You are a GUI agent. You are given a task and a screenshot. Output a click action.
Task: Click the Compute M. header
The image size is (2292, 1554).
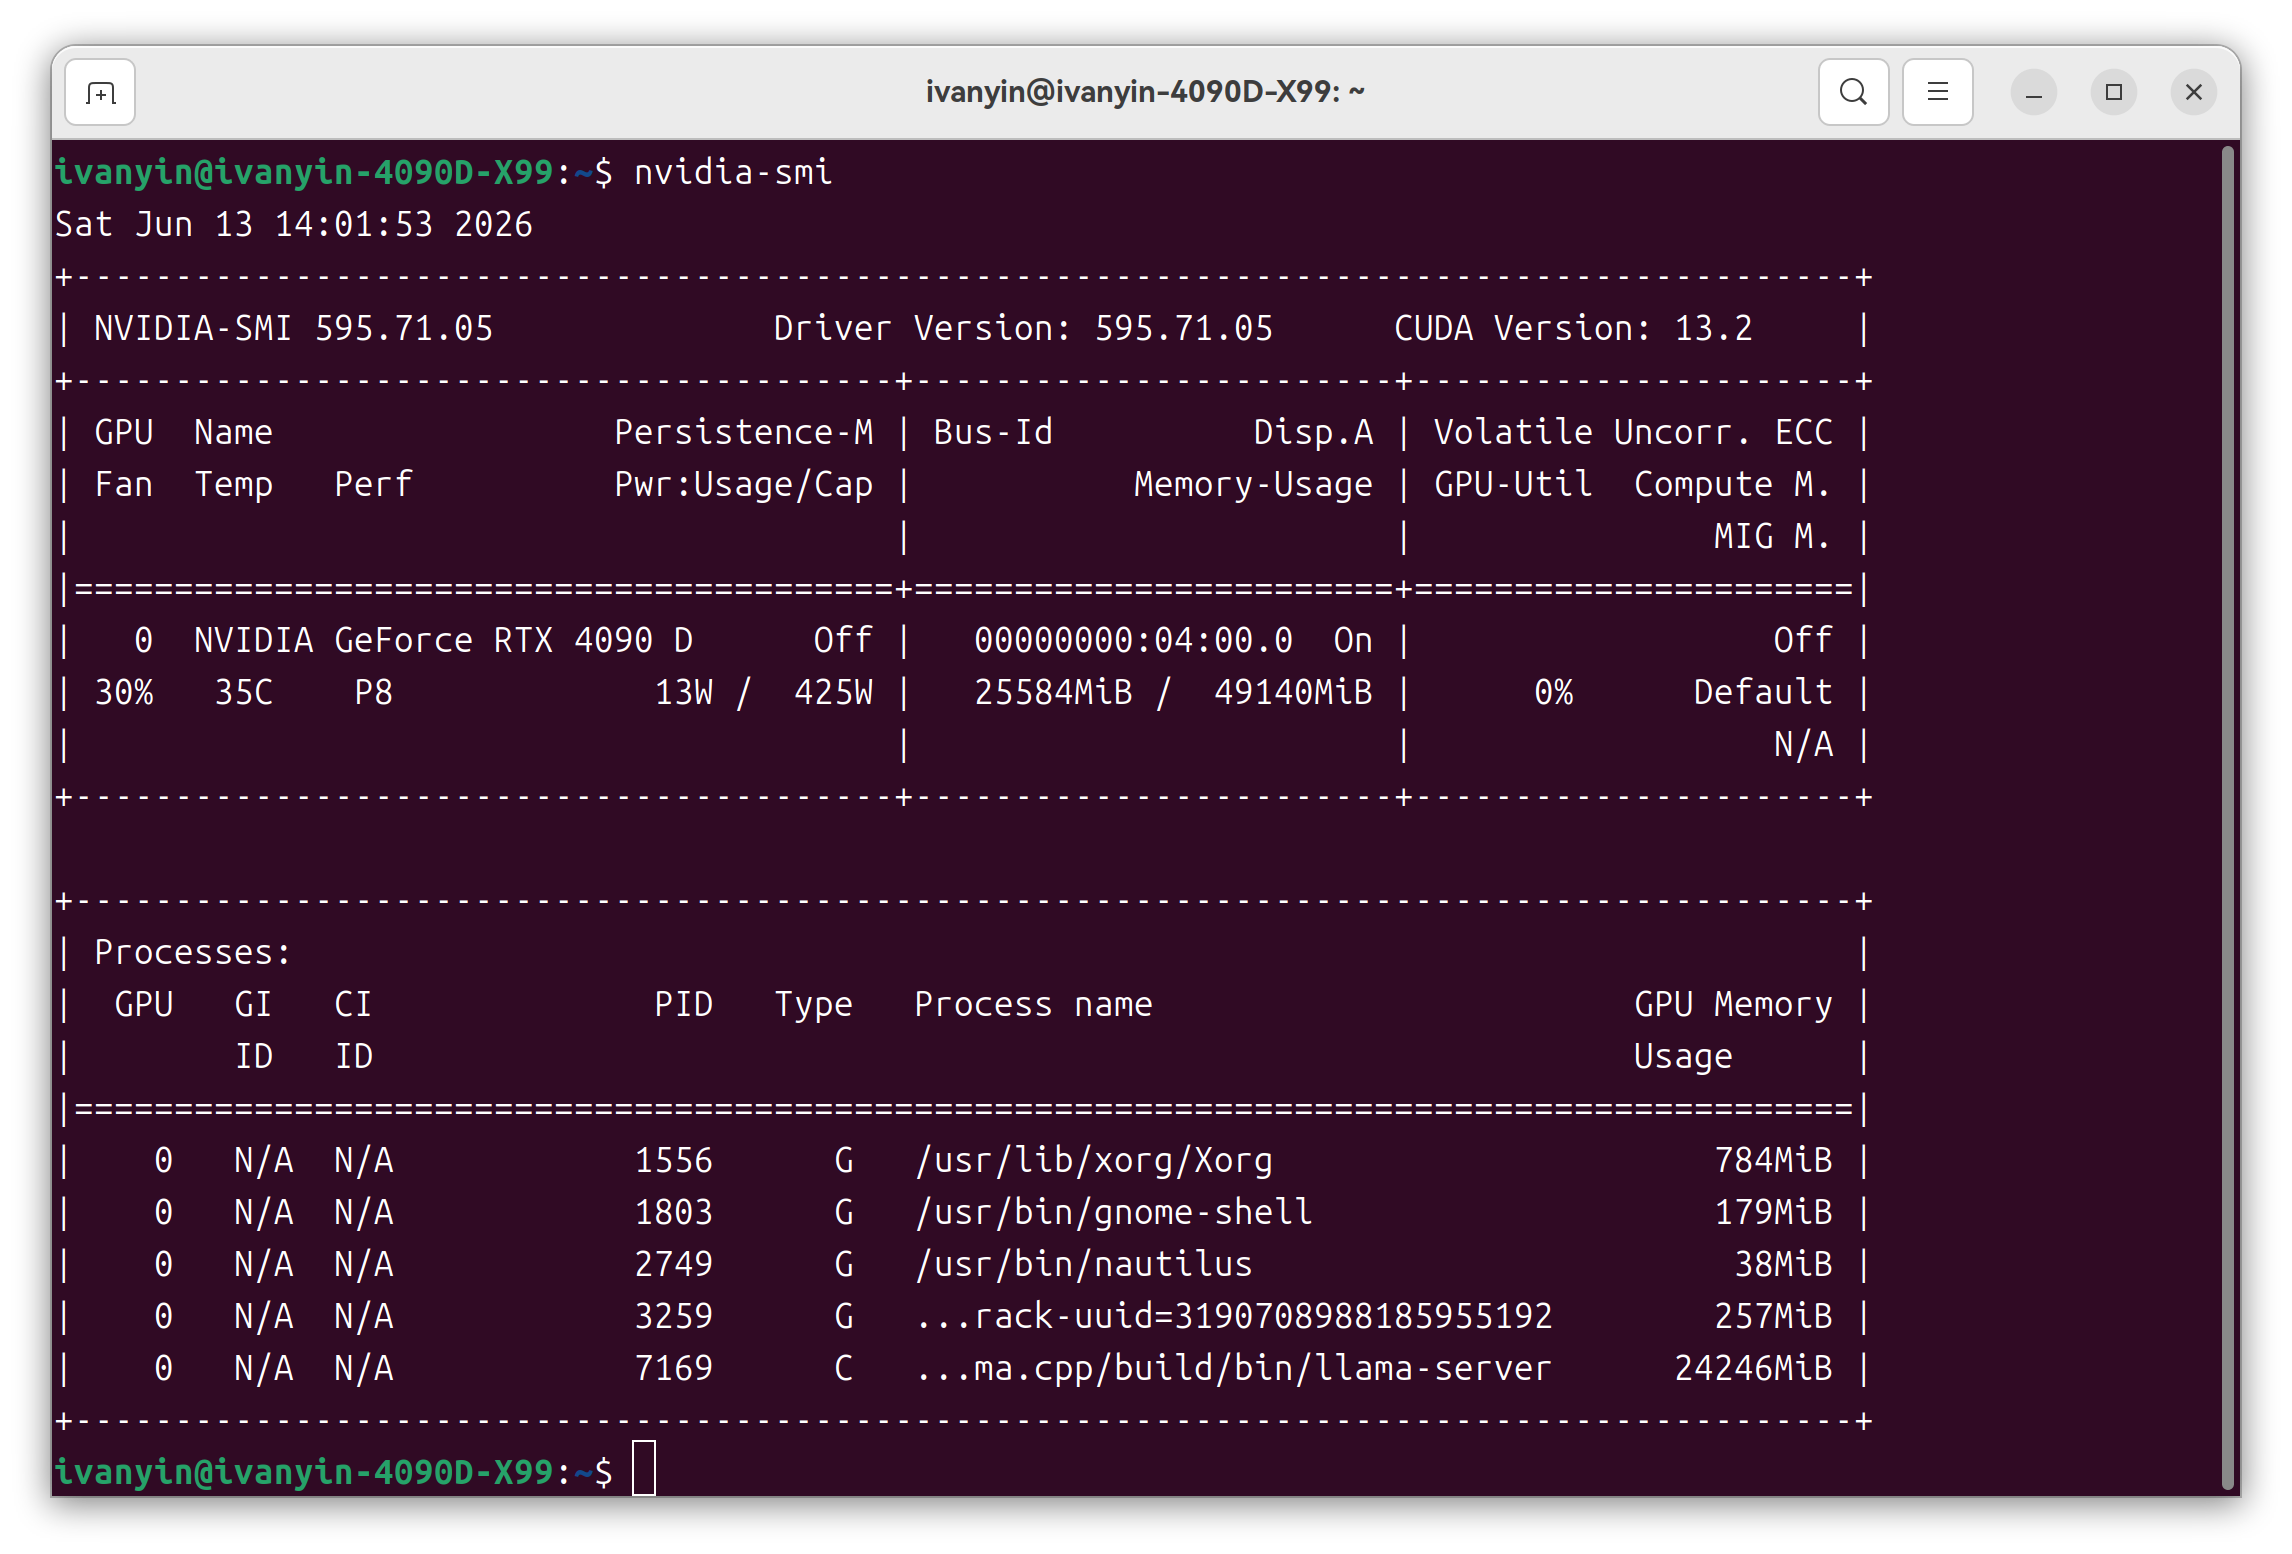point(1733,484)
